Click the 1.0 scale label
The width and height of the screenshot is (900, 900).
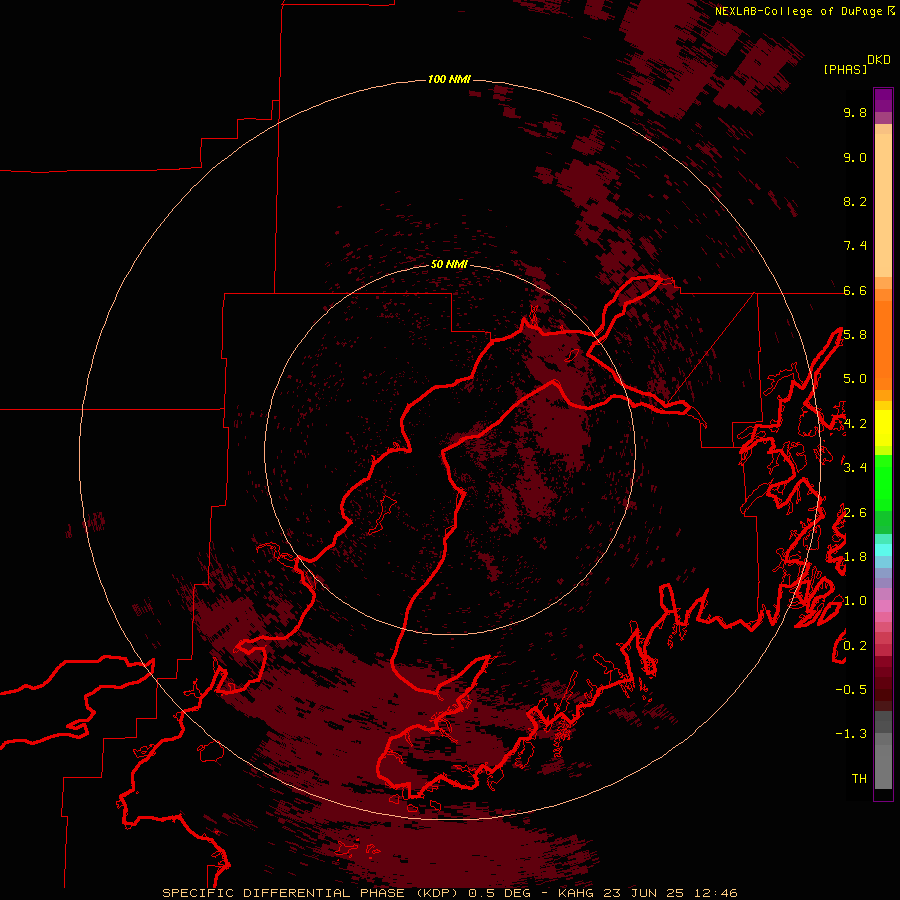[x=855, y=601]
